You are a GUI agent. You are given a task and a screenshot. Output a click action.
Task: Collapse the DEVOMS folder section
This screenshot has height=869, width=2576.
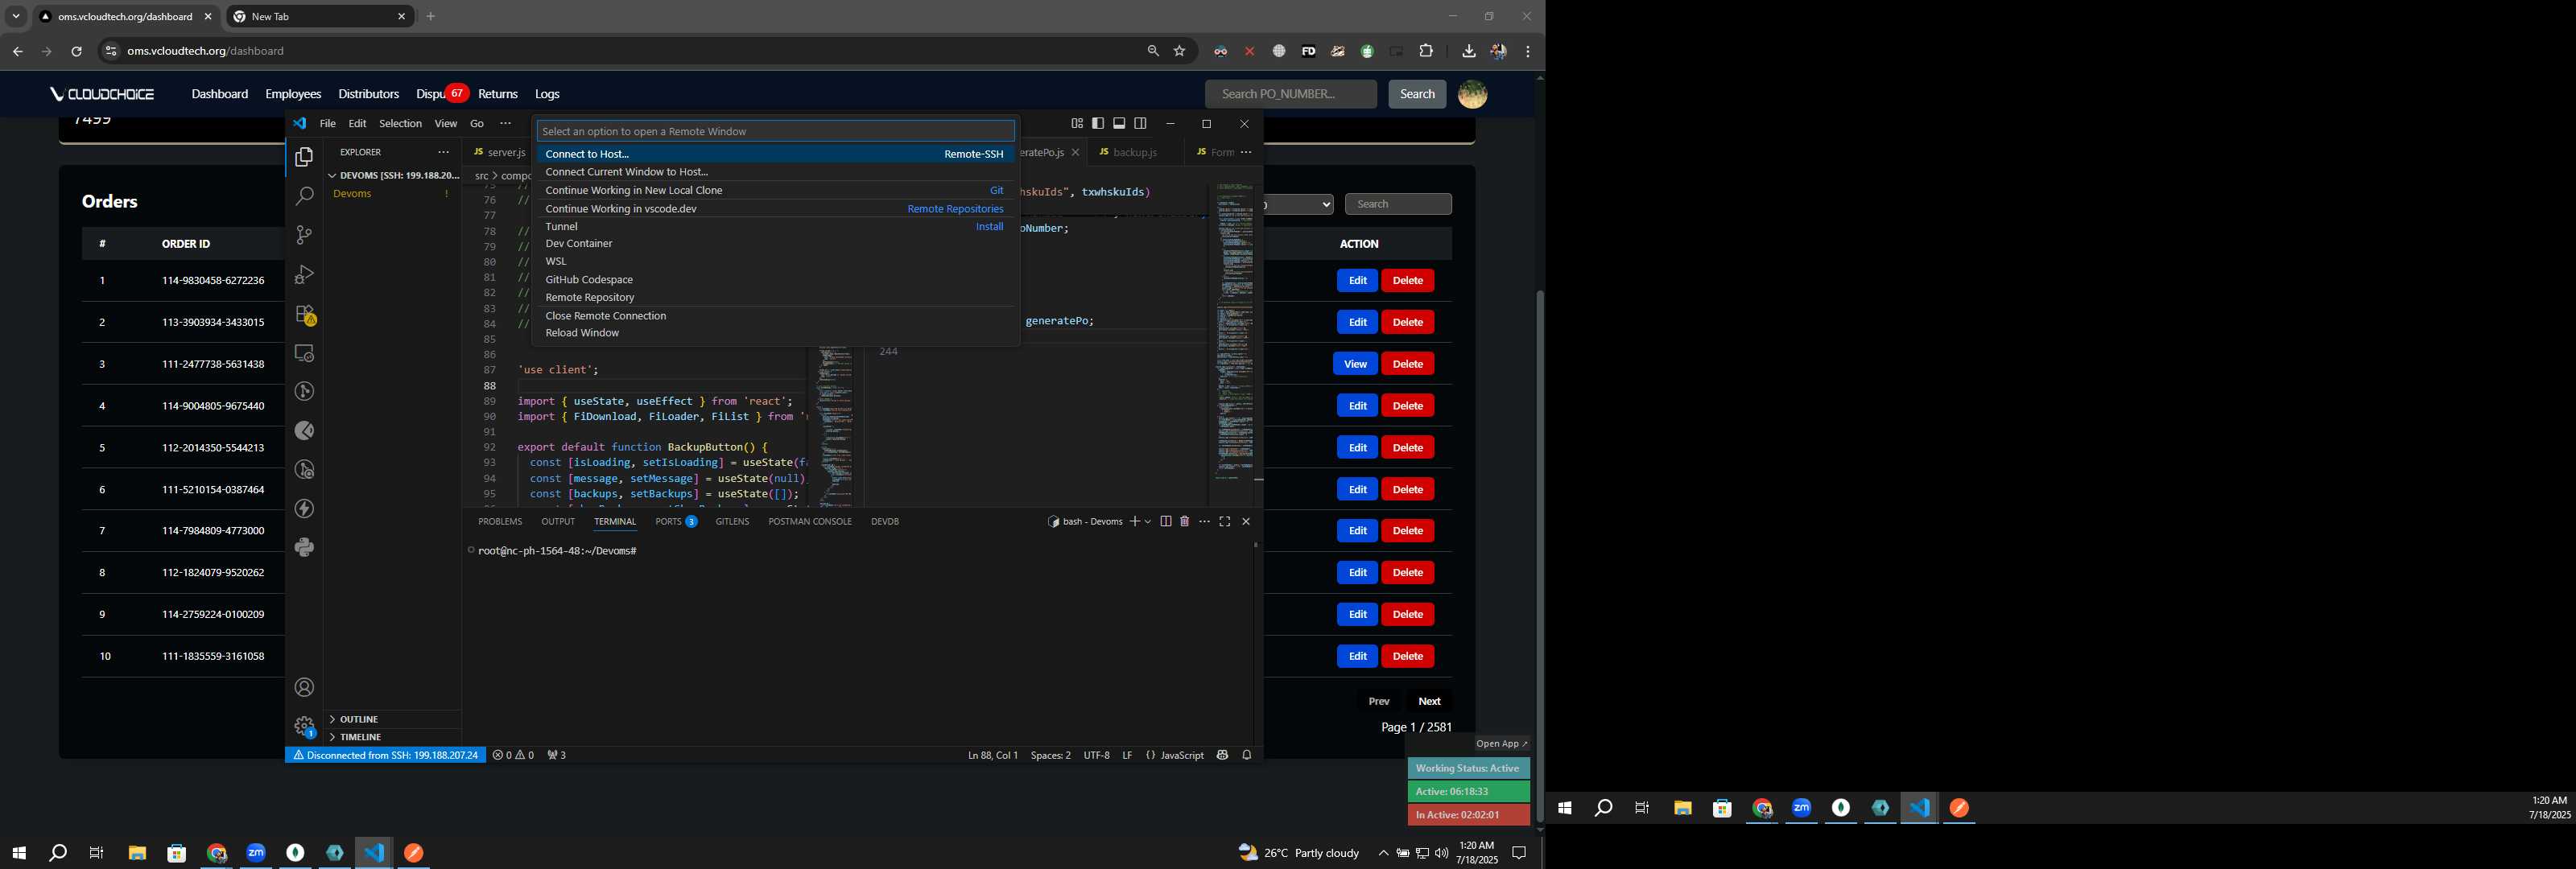(392, 175)
